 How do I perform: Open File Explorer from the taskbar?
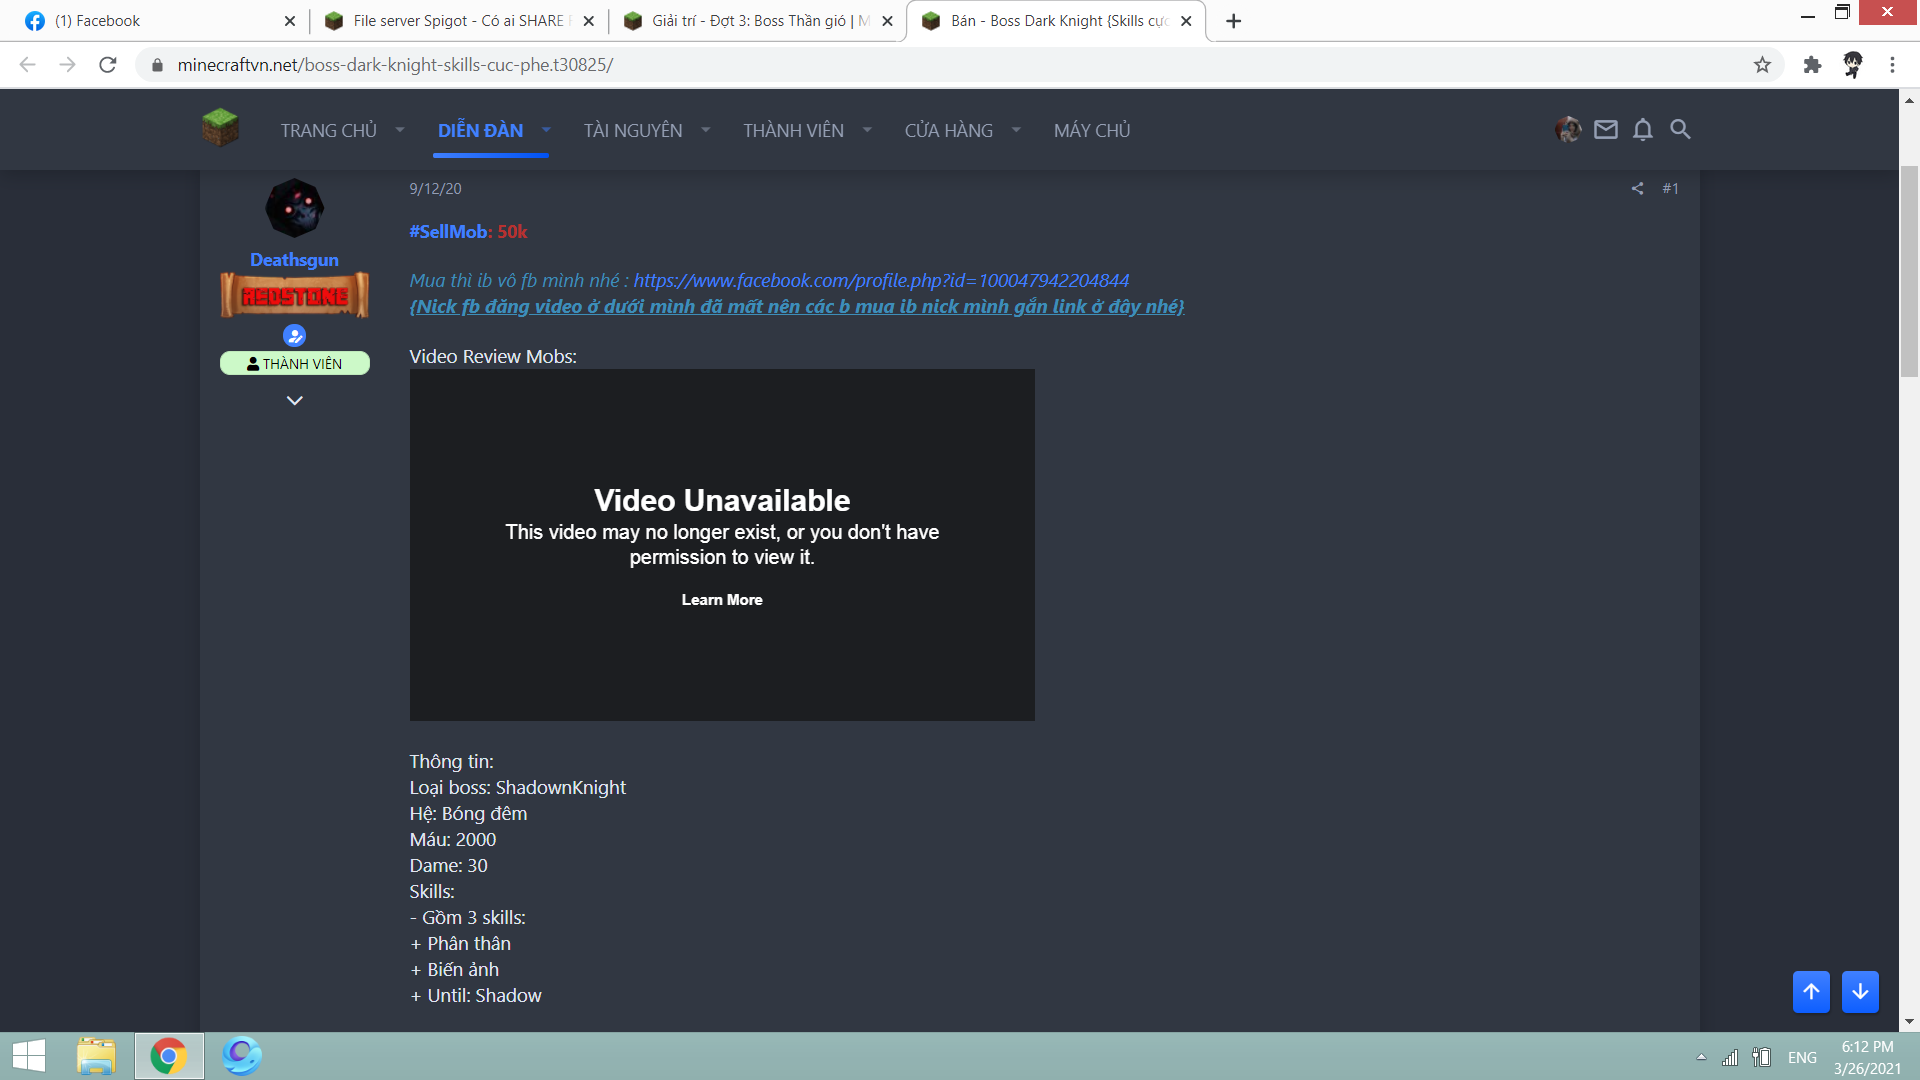click(96, 1056)
